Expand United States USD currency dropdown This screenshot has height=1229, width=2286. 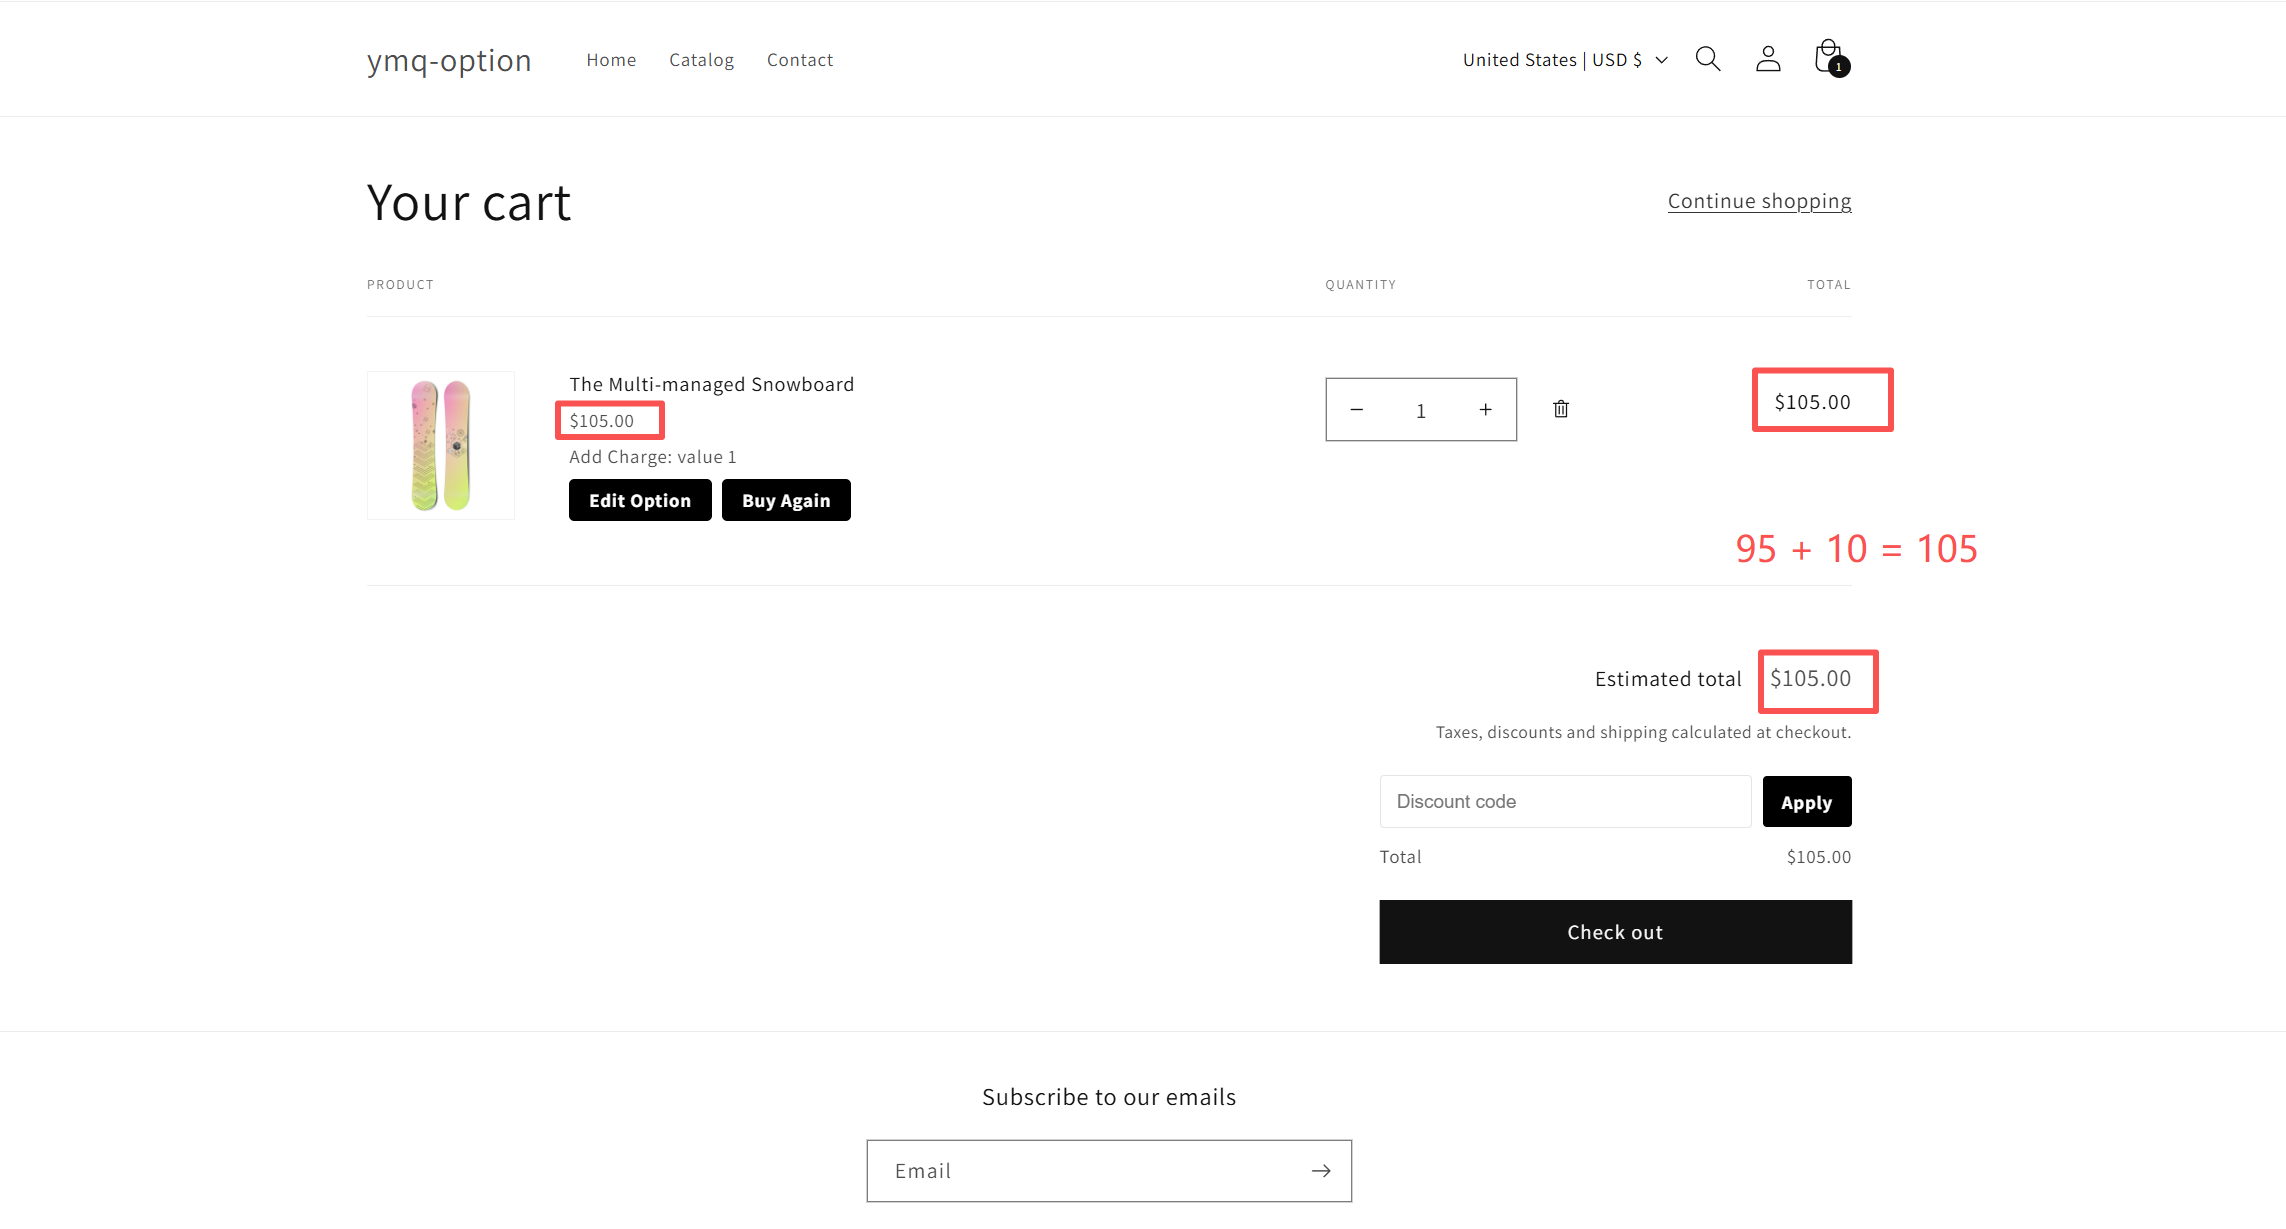click(x=1564, y=60)
